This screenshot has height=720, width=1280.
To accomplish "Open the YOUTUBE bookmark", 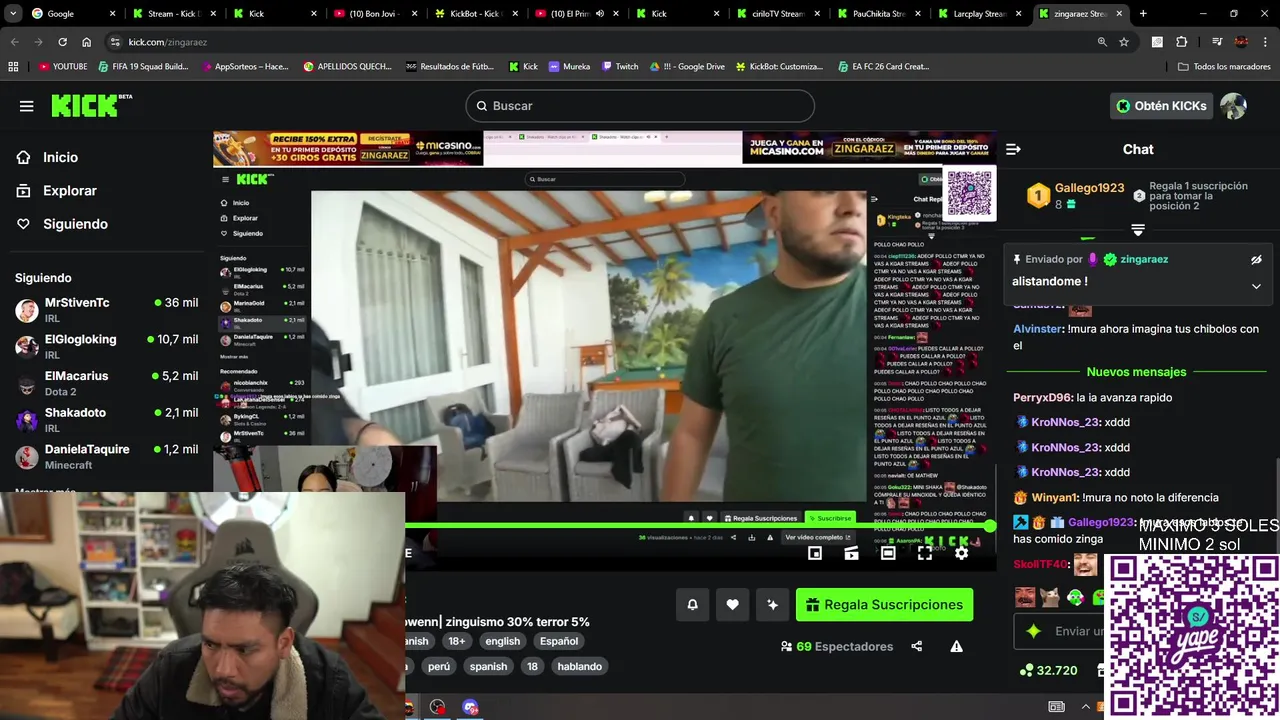I will pyautogui.click(x=62, y=66).
